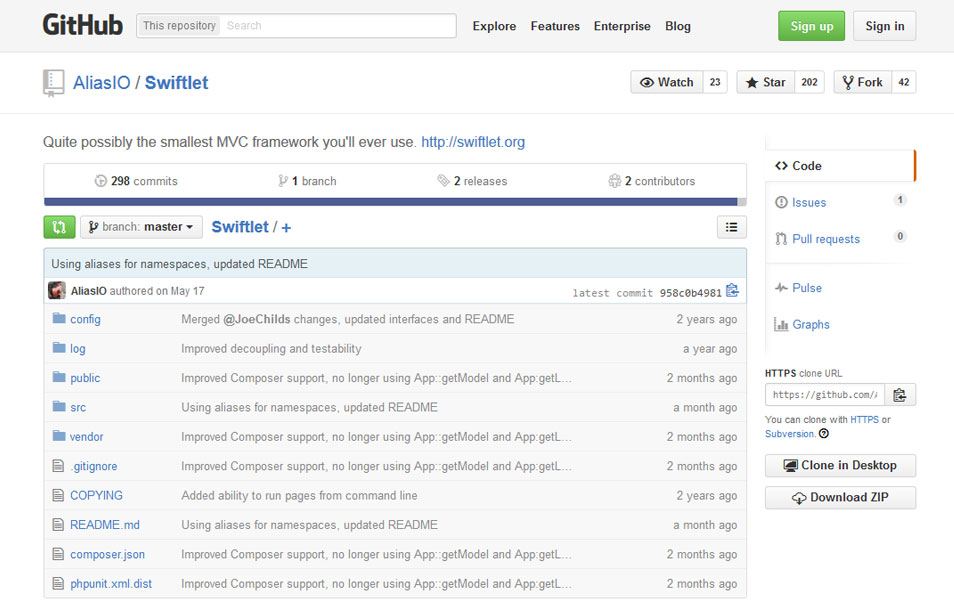Viewport: 954px width, 600px height.
Task: Open the watchers count 23
Action: click(715, 82)
